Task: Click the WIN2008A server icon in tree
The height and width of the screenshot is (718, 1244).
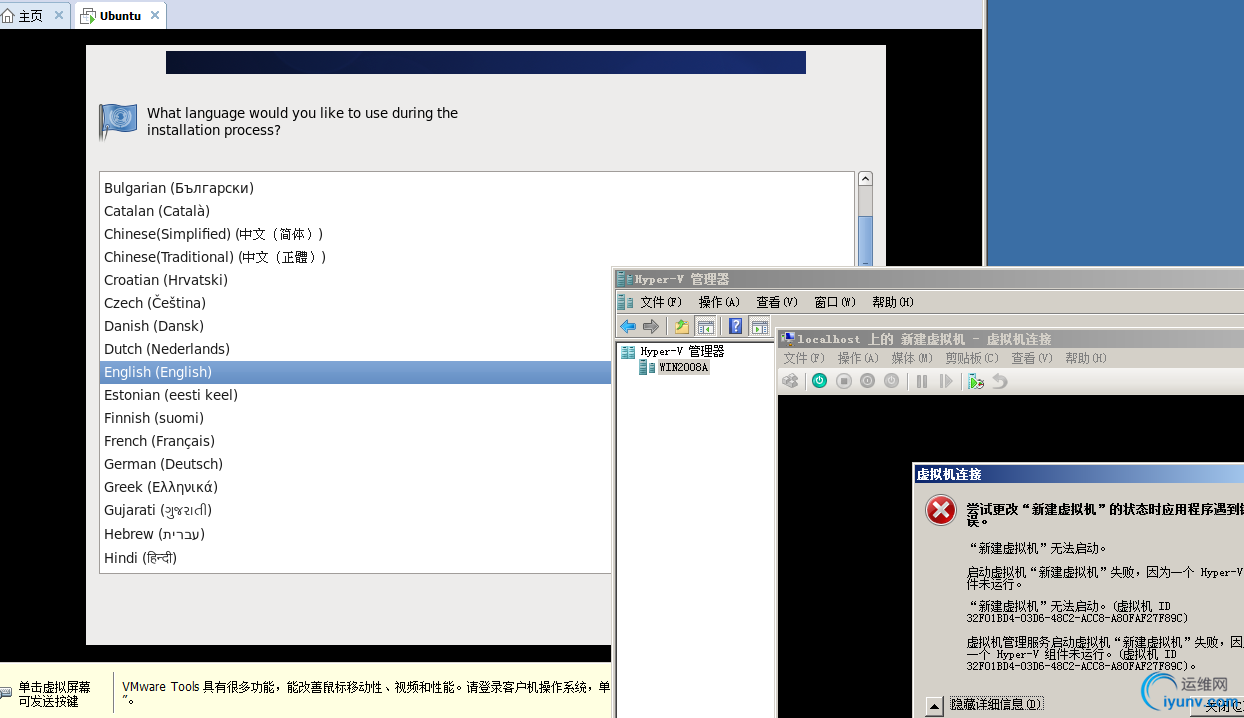Action: coord(647,367)
